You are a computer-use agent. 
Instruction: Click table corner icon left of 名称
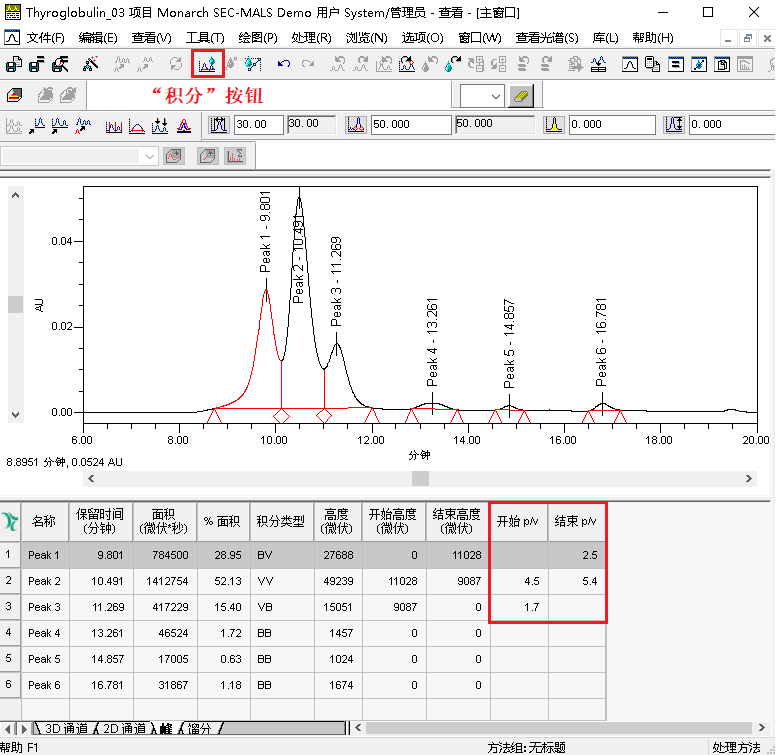pyautogui.click(x=11, y=521)
